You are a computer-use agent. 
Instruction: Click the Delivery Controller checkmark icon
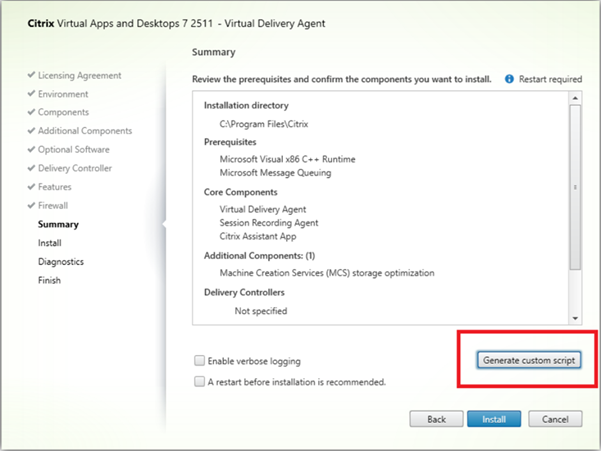tap(31, 168)
